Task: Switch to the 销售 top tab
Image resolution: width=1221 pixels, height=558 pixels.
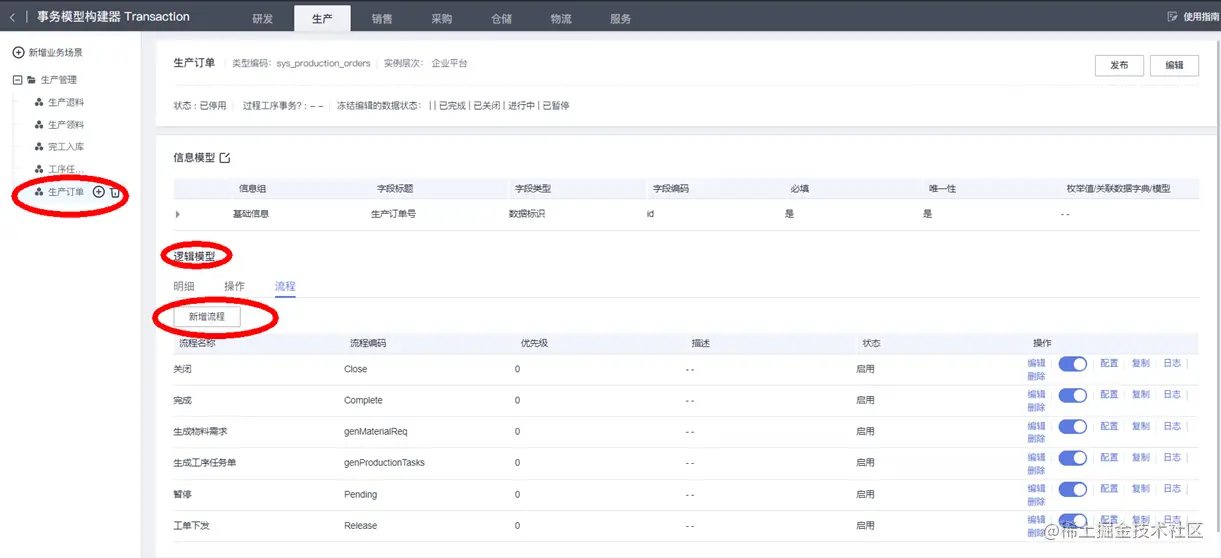Action: (x=381, y=19)
